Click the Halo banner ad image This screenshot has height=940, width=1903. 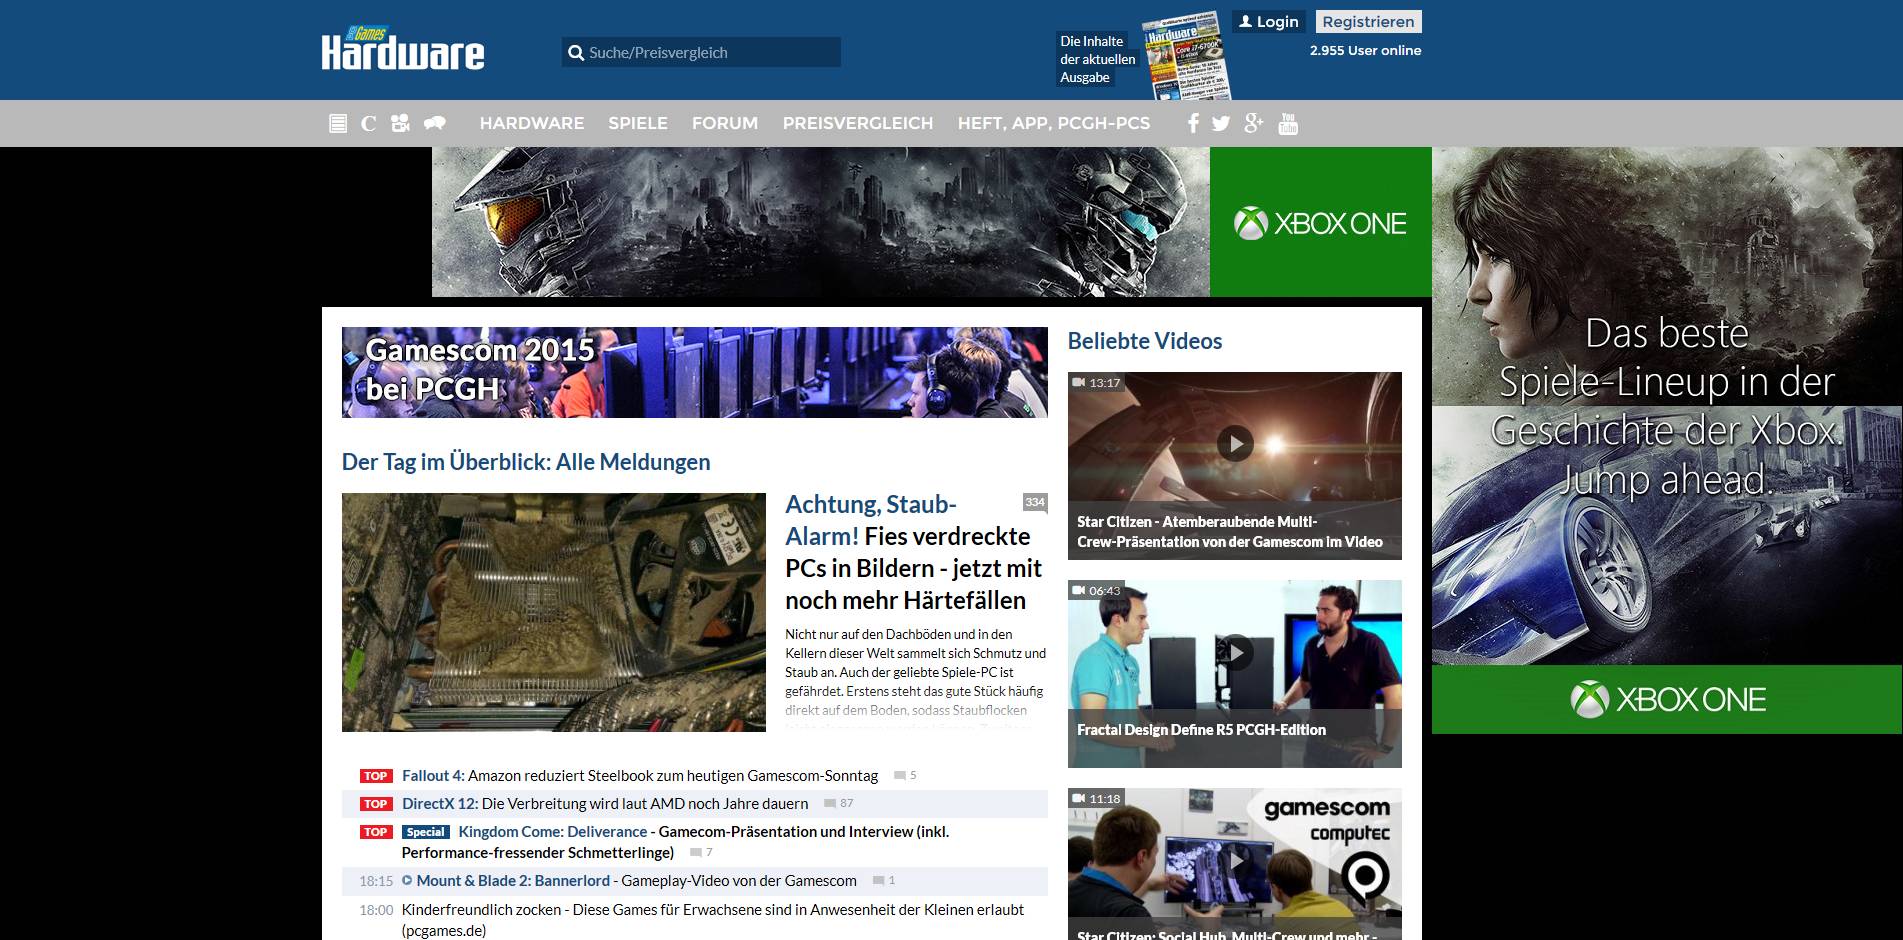click(821, 222)
